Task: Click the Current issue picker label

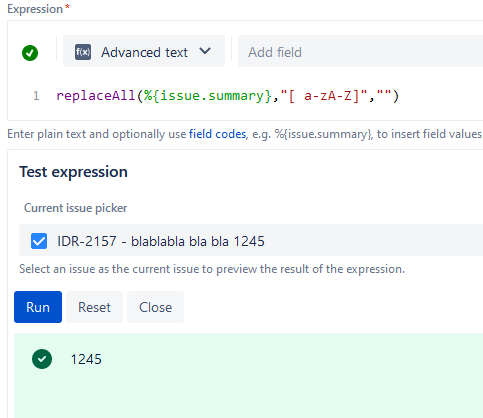Action: [75, 208]
